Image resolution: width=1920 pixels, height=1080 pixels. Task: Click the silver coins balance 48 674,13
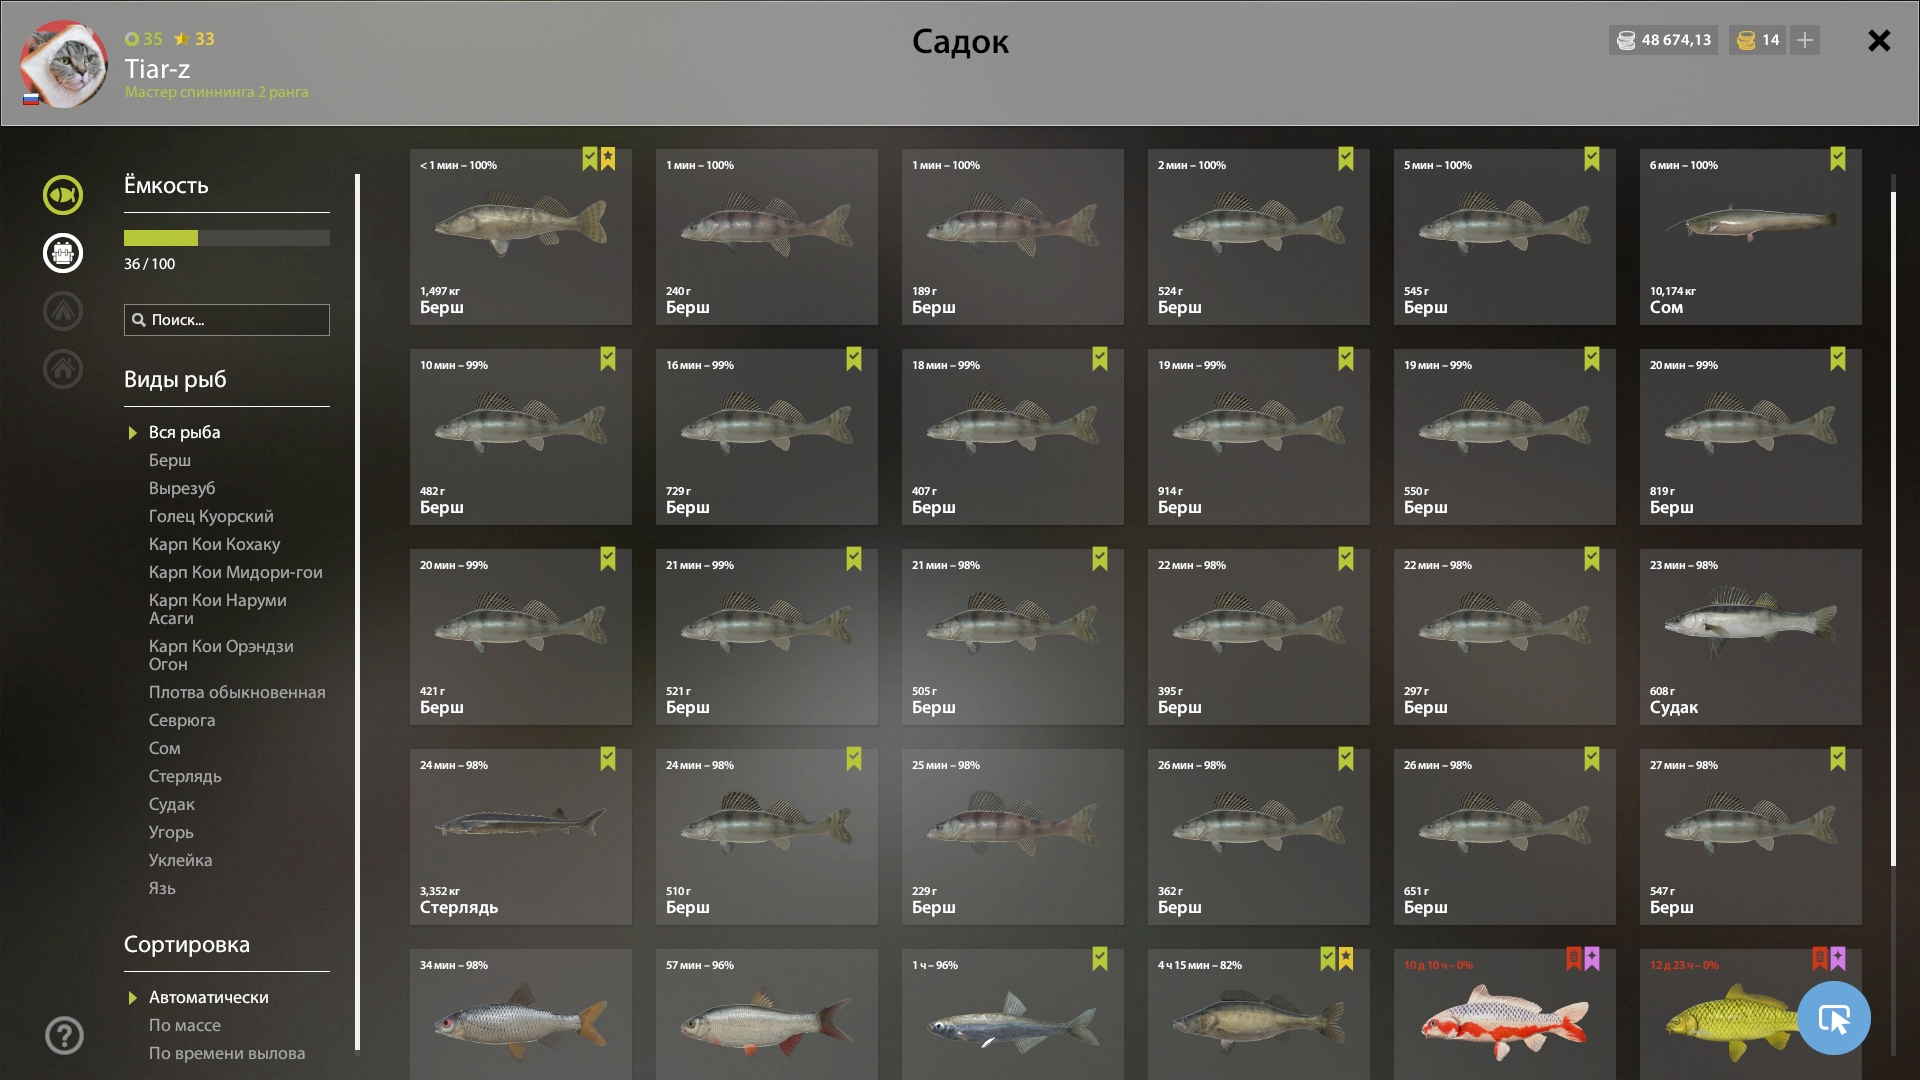click(x=1664, y=40)
